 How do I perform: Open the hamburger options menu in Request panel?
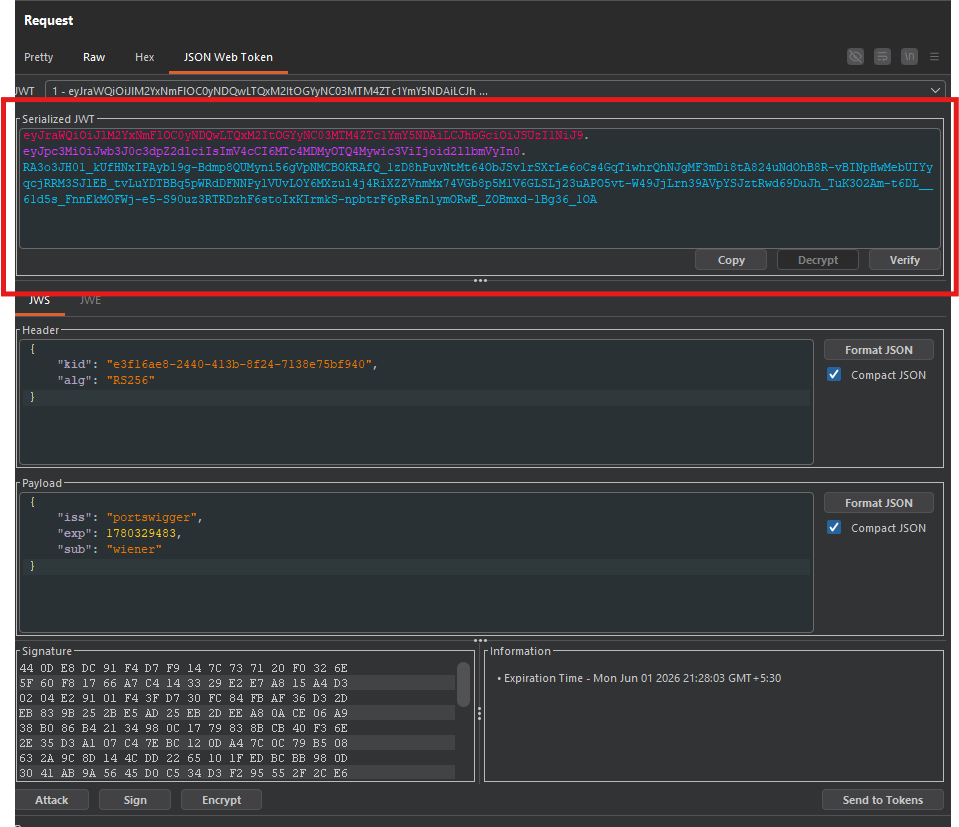pyautogui.click(x=935, y=57)
